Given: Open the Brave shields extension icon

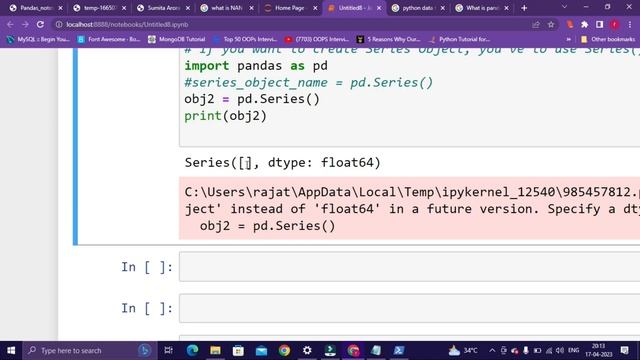Looking at the screenshot, I should click(x=570, y=24).
